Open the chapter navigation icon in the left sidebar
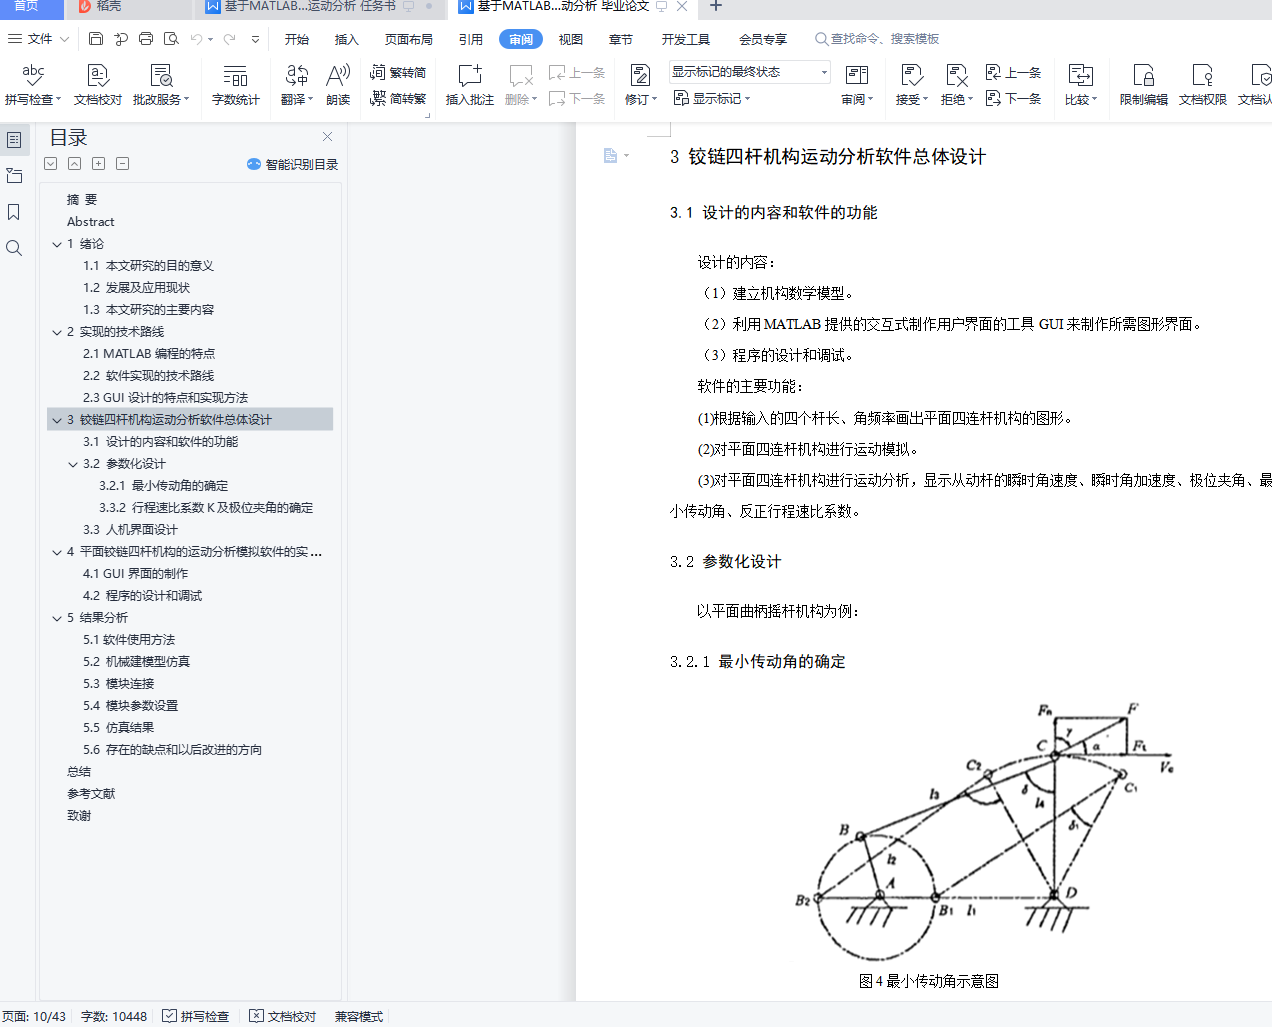 [14, 176]
